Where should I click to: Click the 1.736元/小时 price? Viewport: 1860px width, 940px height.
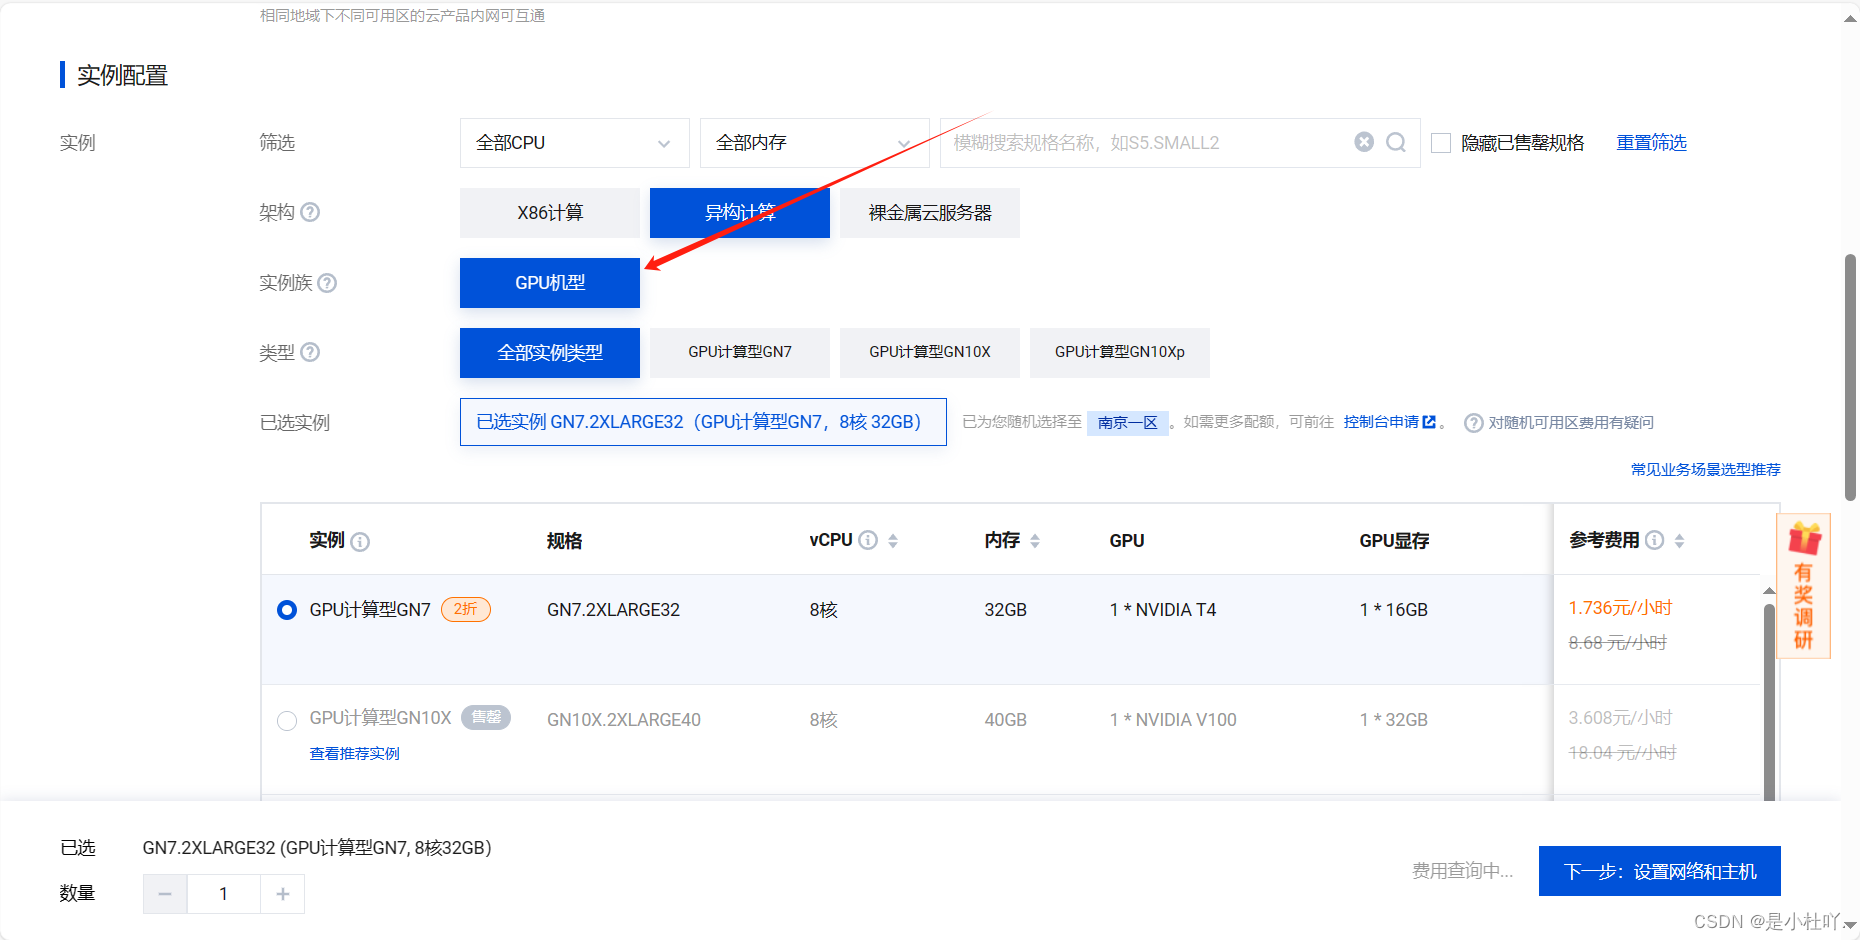tap(1620, 608)
